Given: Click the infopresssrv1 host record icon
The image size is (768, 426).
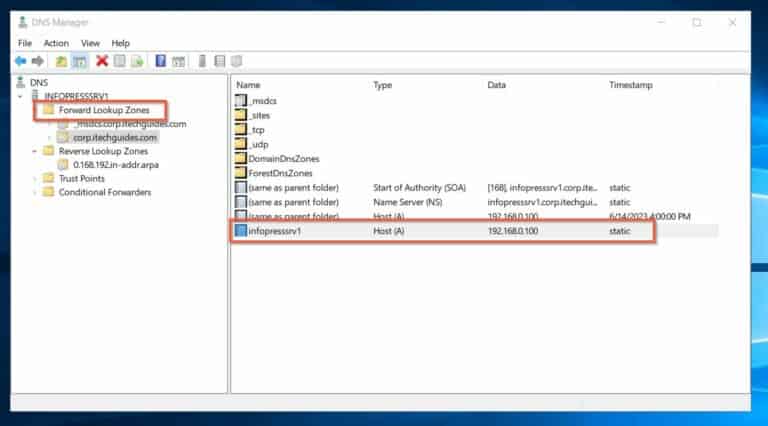Looking at the screenshot, I should point(240,230).
